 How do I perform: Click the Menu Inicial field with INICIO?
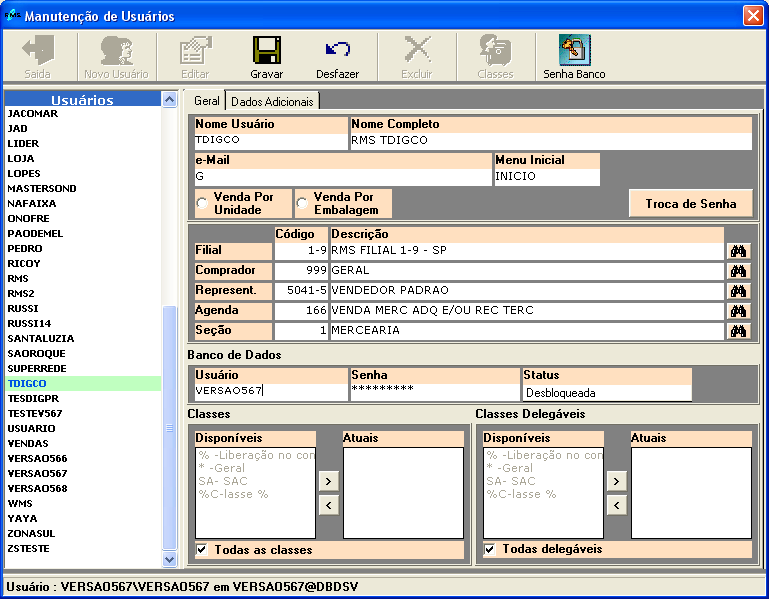547,177
